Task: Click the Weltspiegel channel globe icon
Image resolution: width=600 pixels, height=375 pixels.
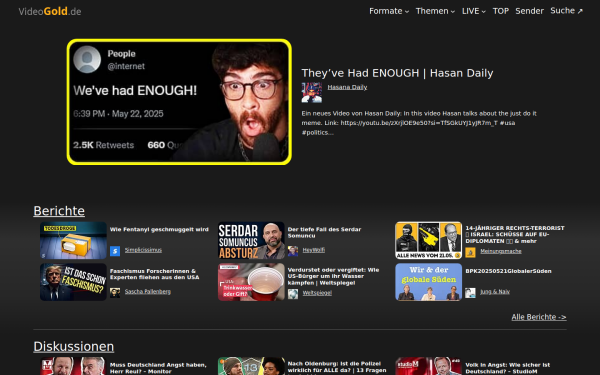Action: point(293,294)
